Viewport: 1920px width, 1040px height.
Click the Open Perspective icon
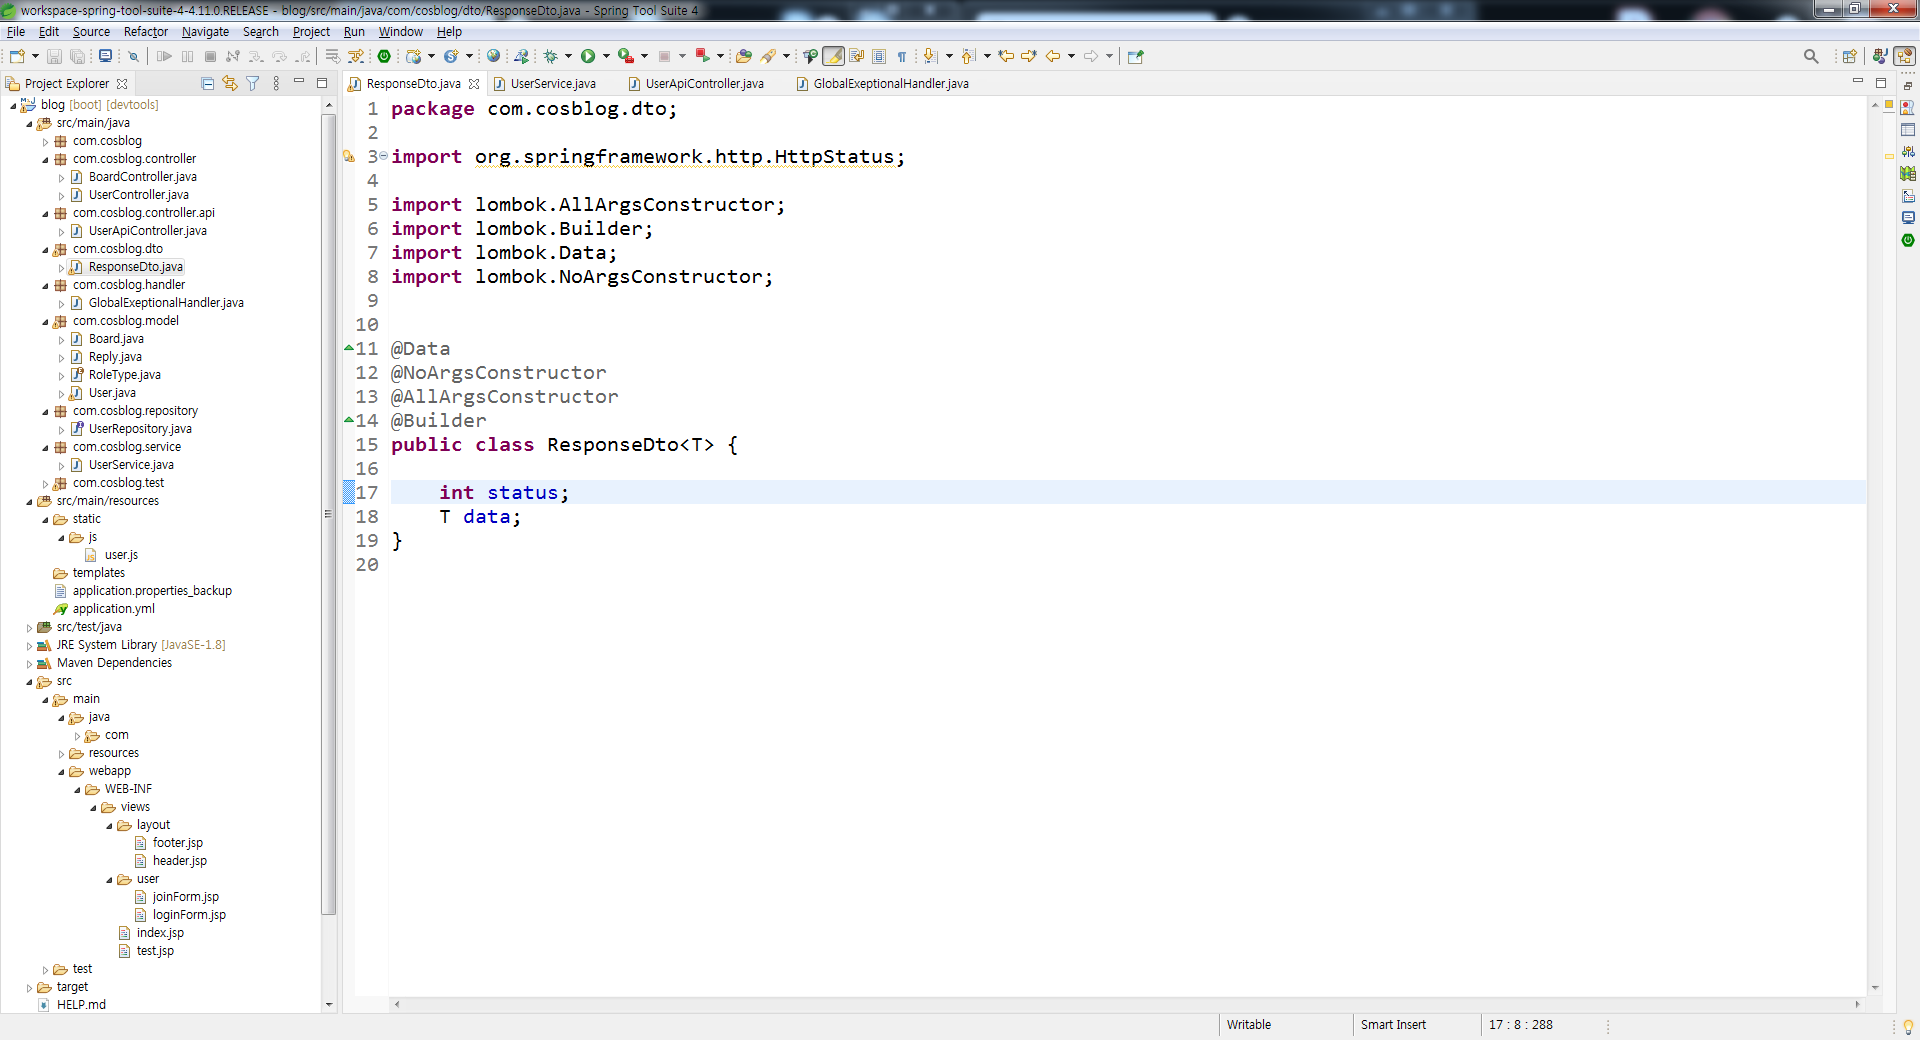click(1849, 56)
